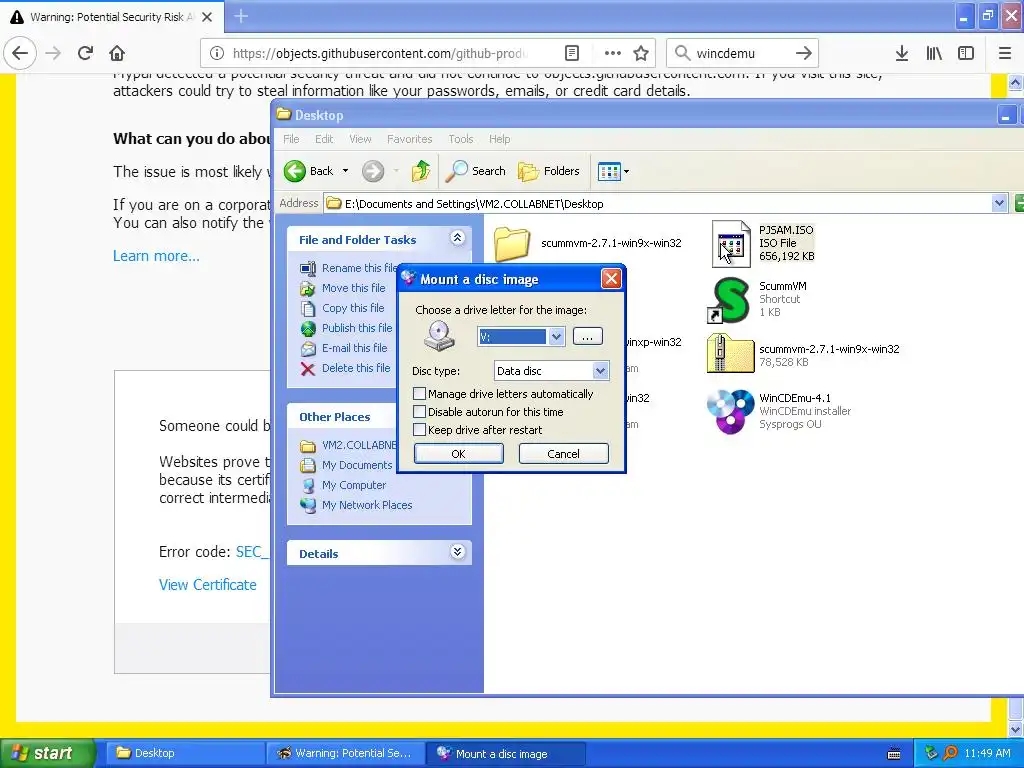The height and width of the screenshot is (768, 1024).
Task: Select WinCDEmu-4.1 installer icon
Action: [730, 411]
